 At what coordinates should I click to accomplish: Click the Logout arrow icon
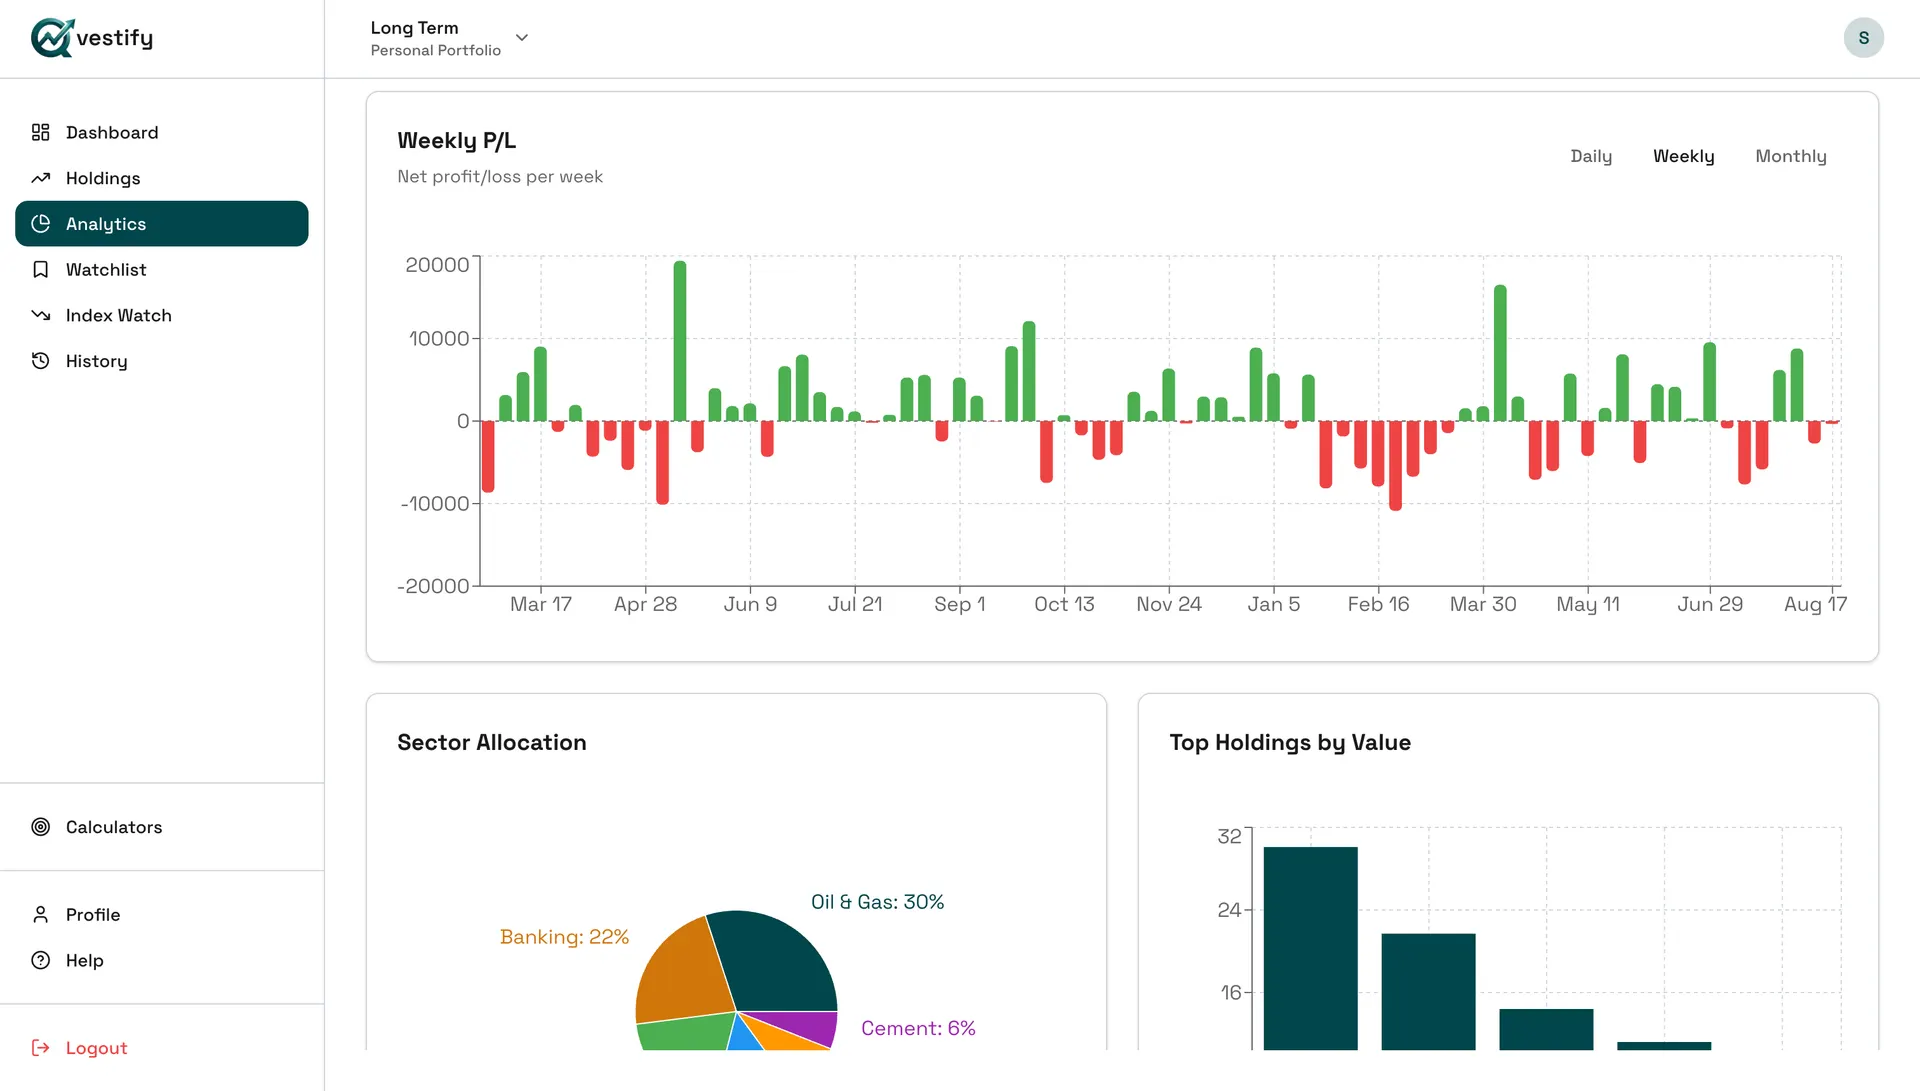click(x=40, y=1048)
